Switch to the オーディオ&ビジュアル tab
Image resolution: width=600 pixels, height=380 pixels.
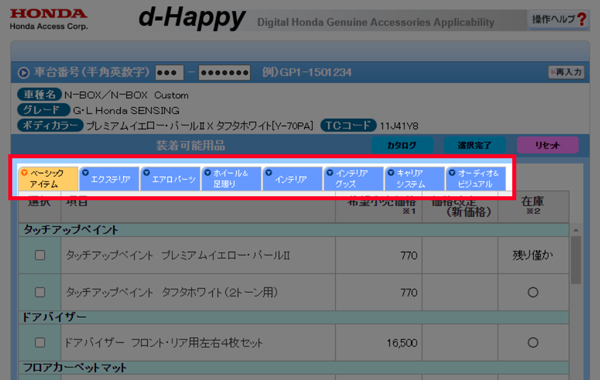click(476, 178)
